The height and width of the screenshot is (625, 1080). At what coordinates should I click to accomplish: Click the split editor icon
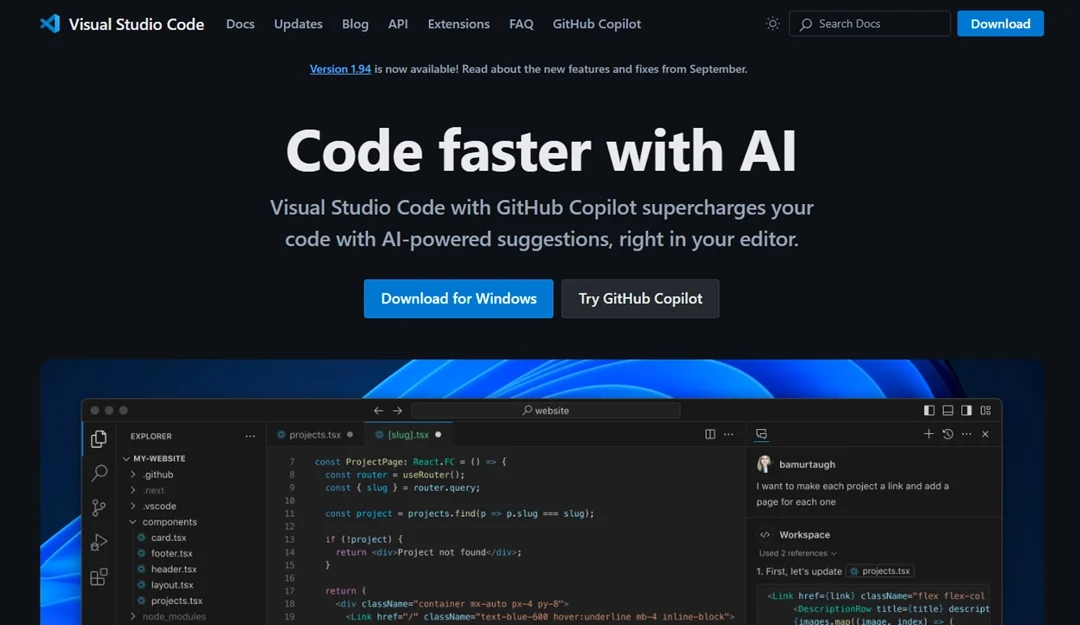(x=710, y=434)
